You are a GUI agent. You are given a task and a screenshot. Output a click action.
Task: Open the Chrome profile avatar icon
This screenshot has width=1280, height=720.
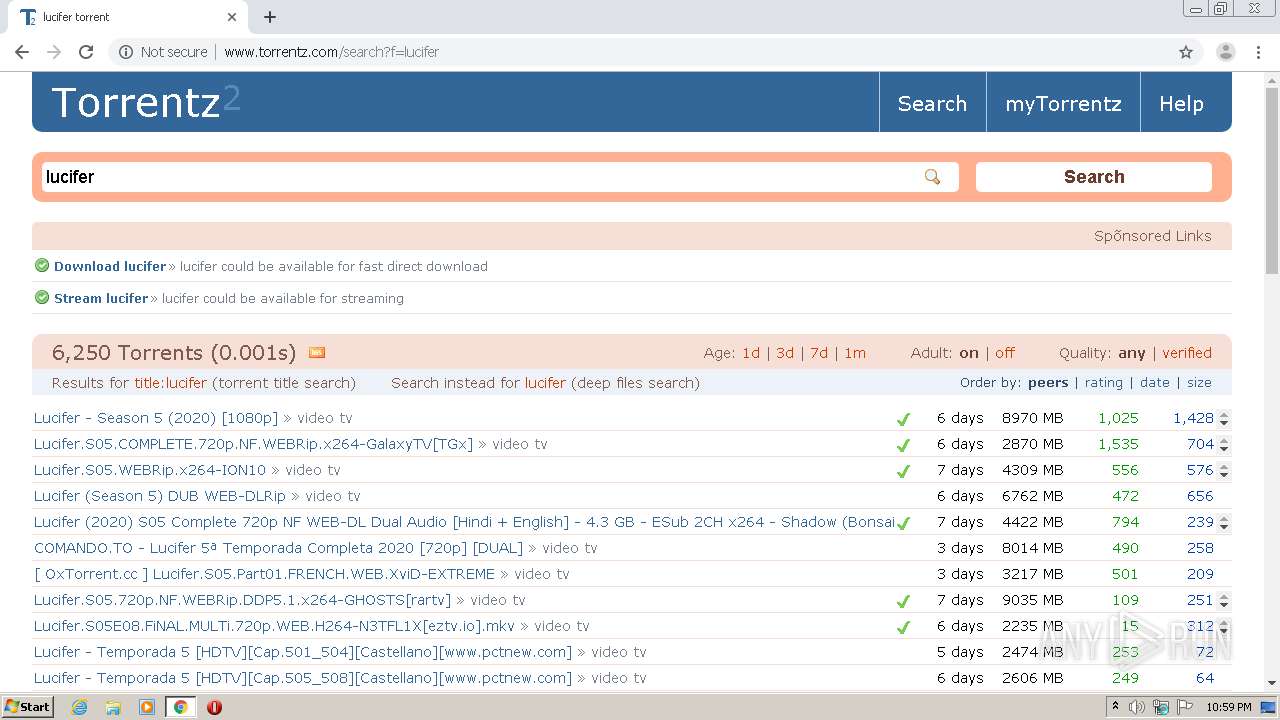[x=1226, y=52]
